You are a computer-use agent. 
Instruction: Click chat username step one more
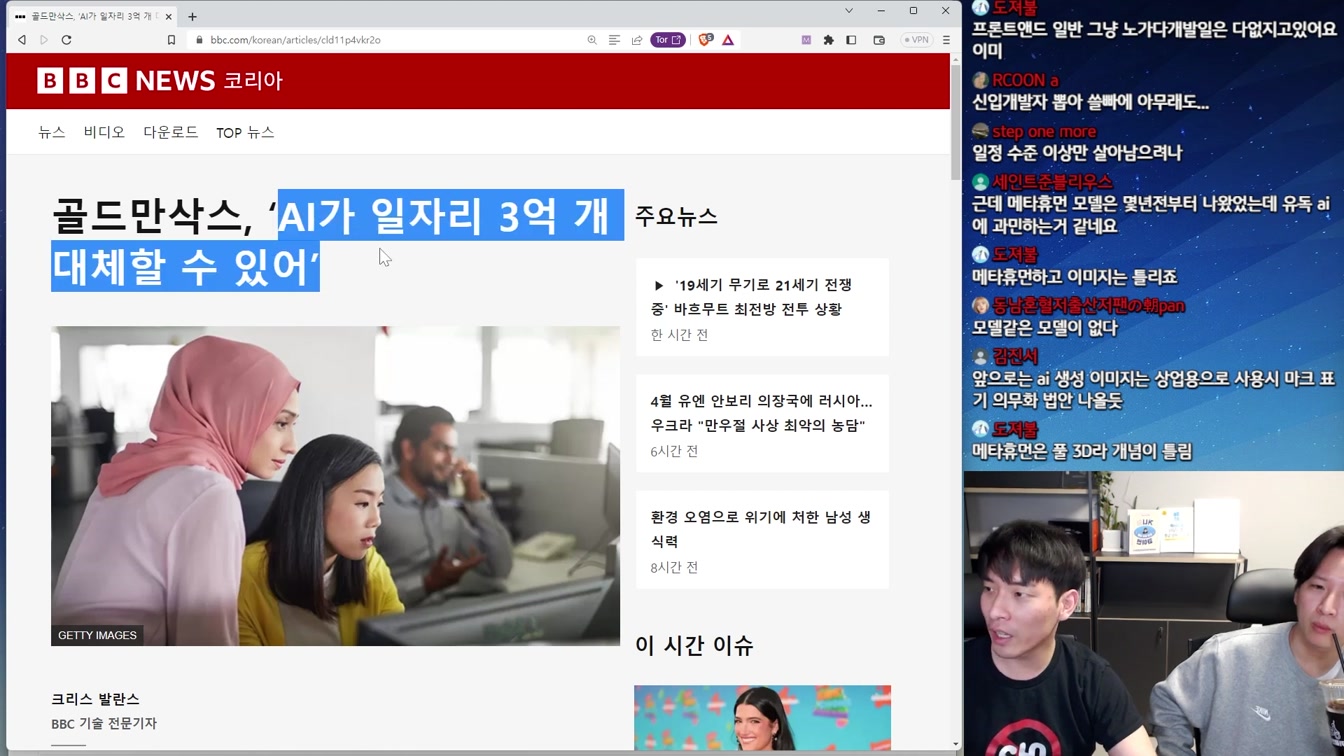[x=1044, y=131]
